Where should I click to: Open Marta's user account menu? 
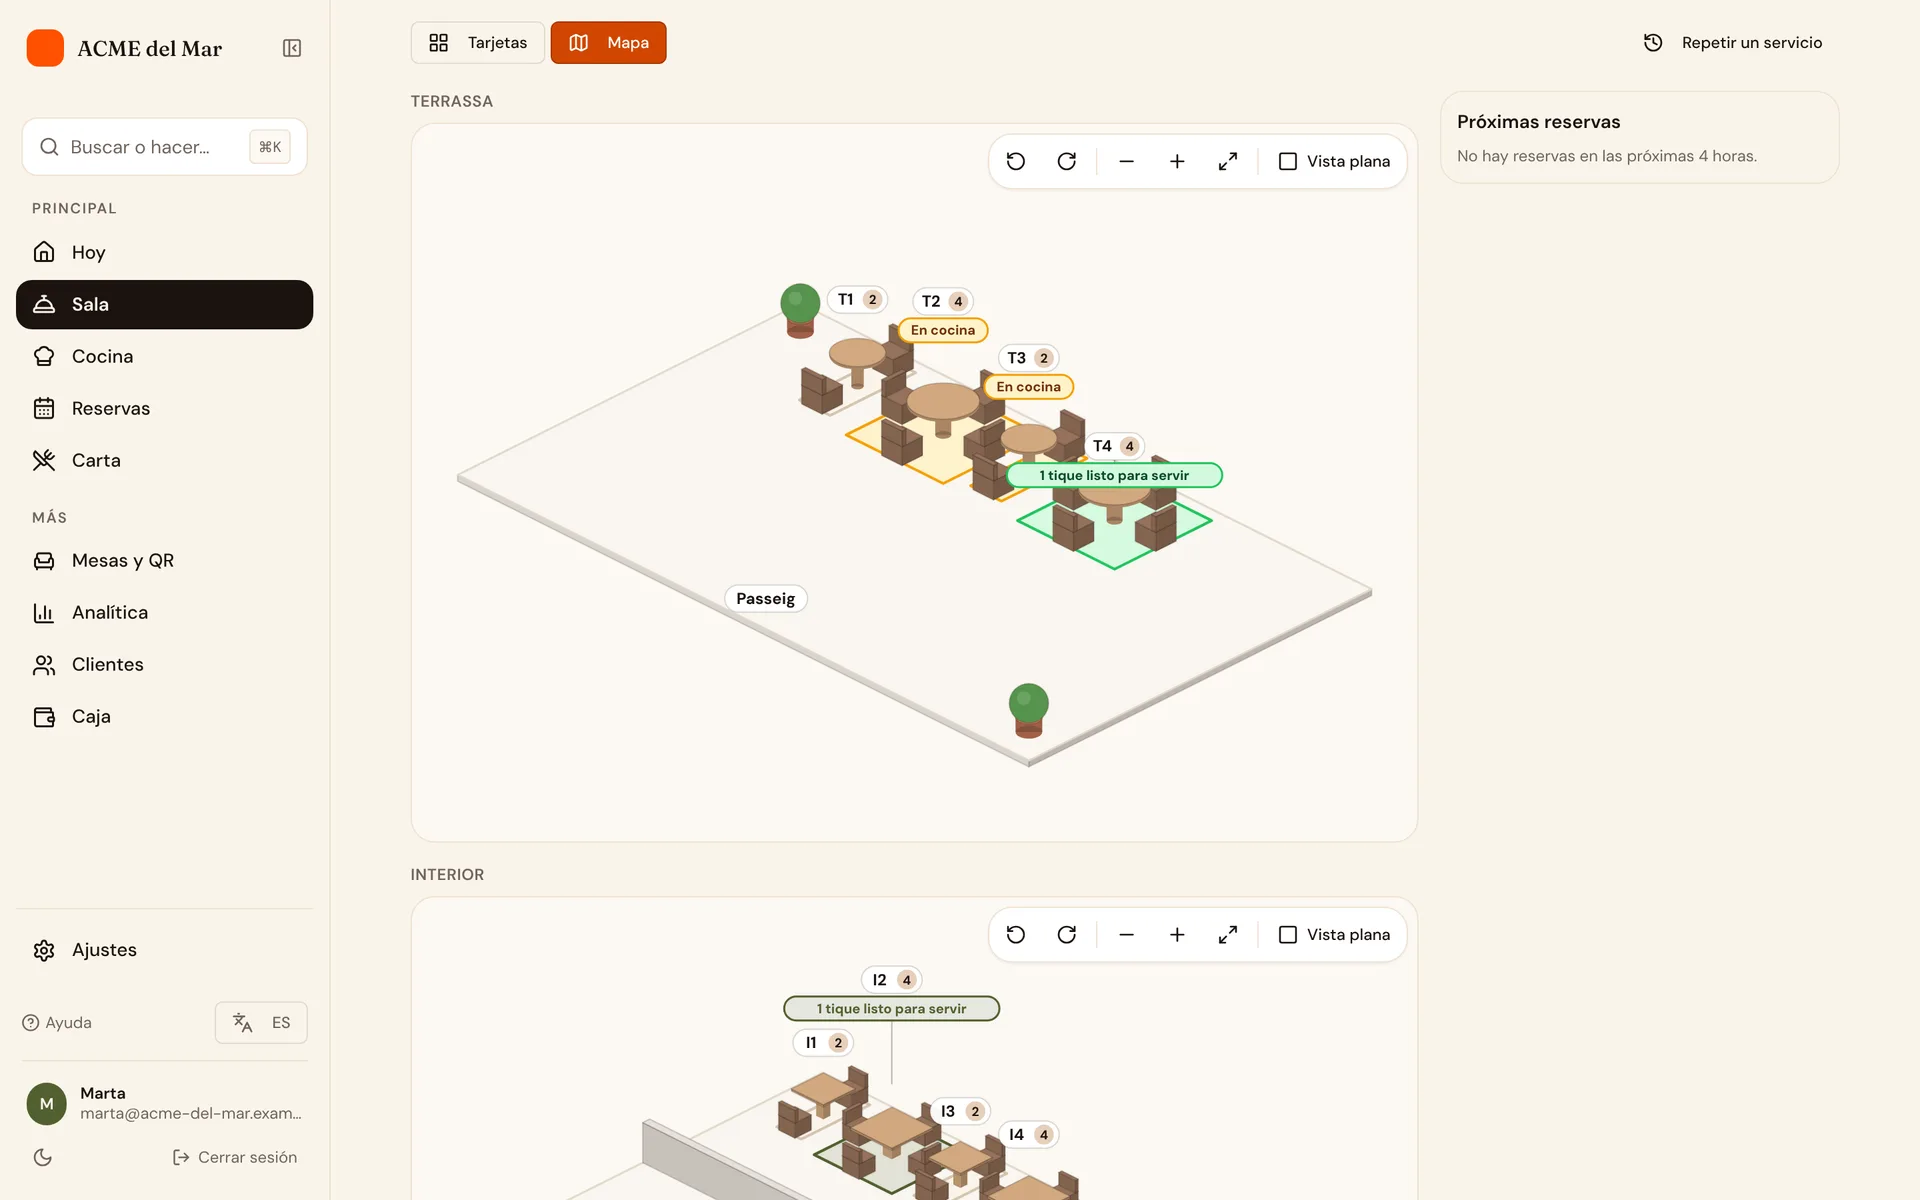(x=164, y=1103)
